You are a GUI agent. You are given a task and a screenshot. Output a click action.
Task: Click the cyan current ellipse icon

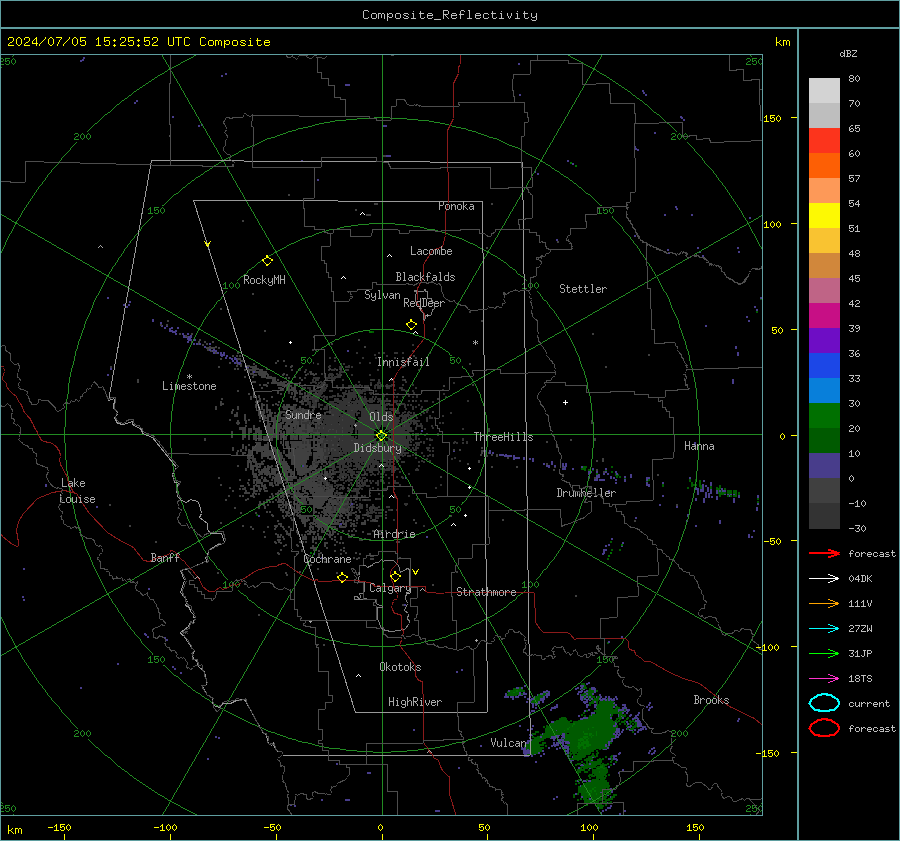tap(824, 703)
